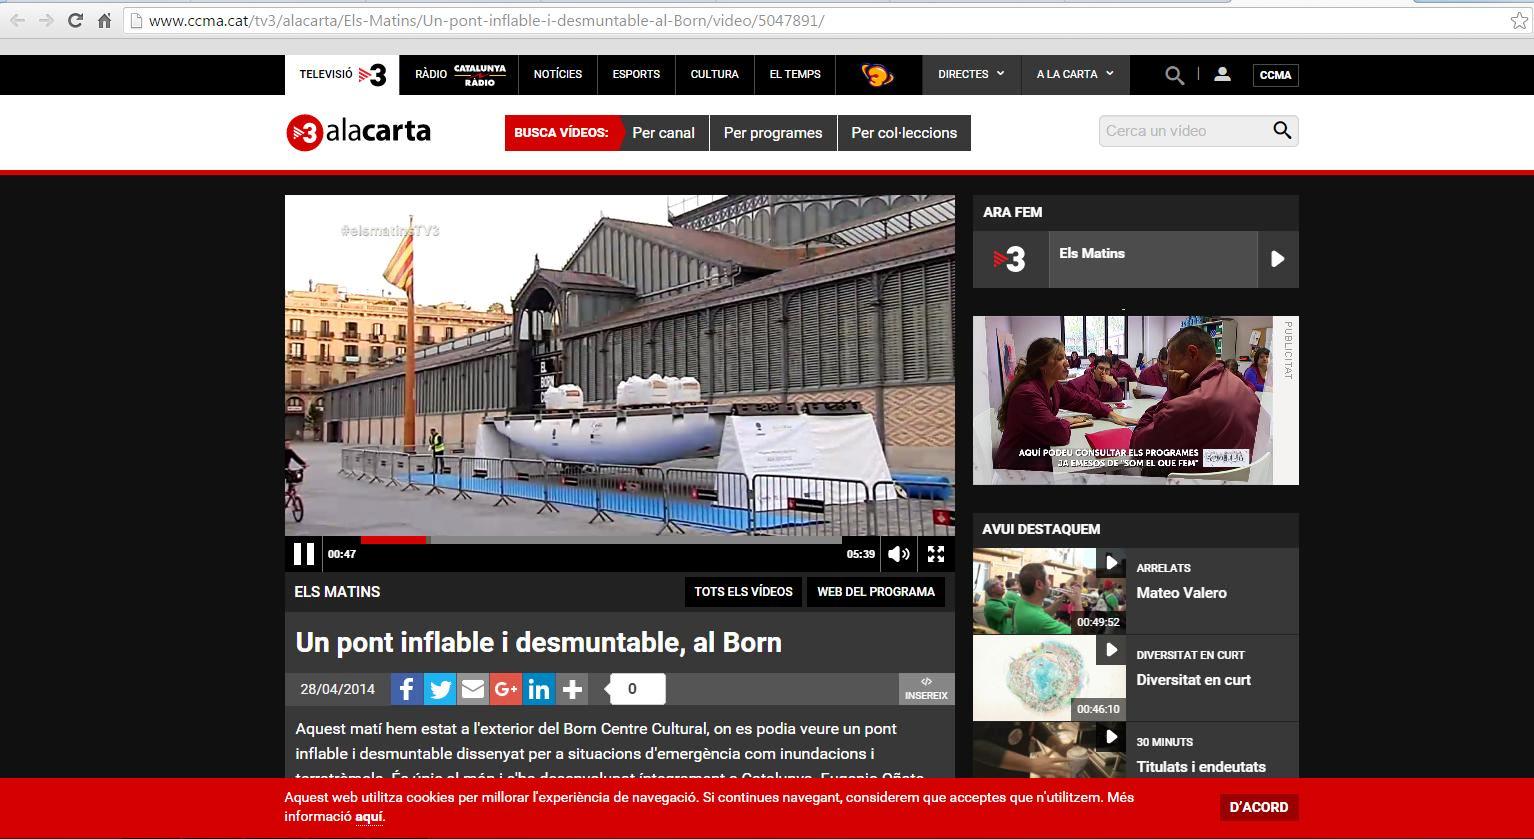
Task: Go to Esports section
Action: point(636,75)
